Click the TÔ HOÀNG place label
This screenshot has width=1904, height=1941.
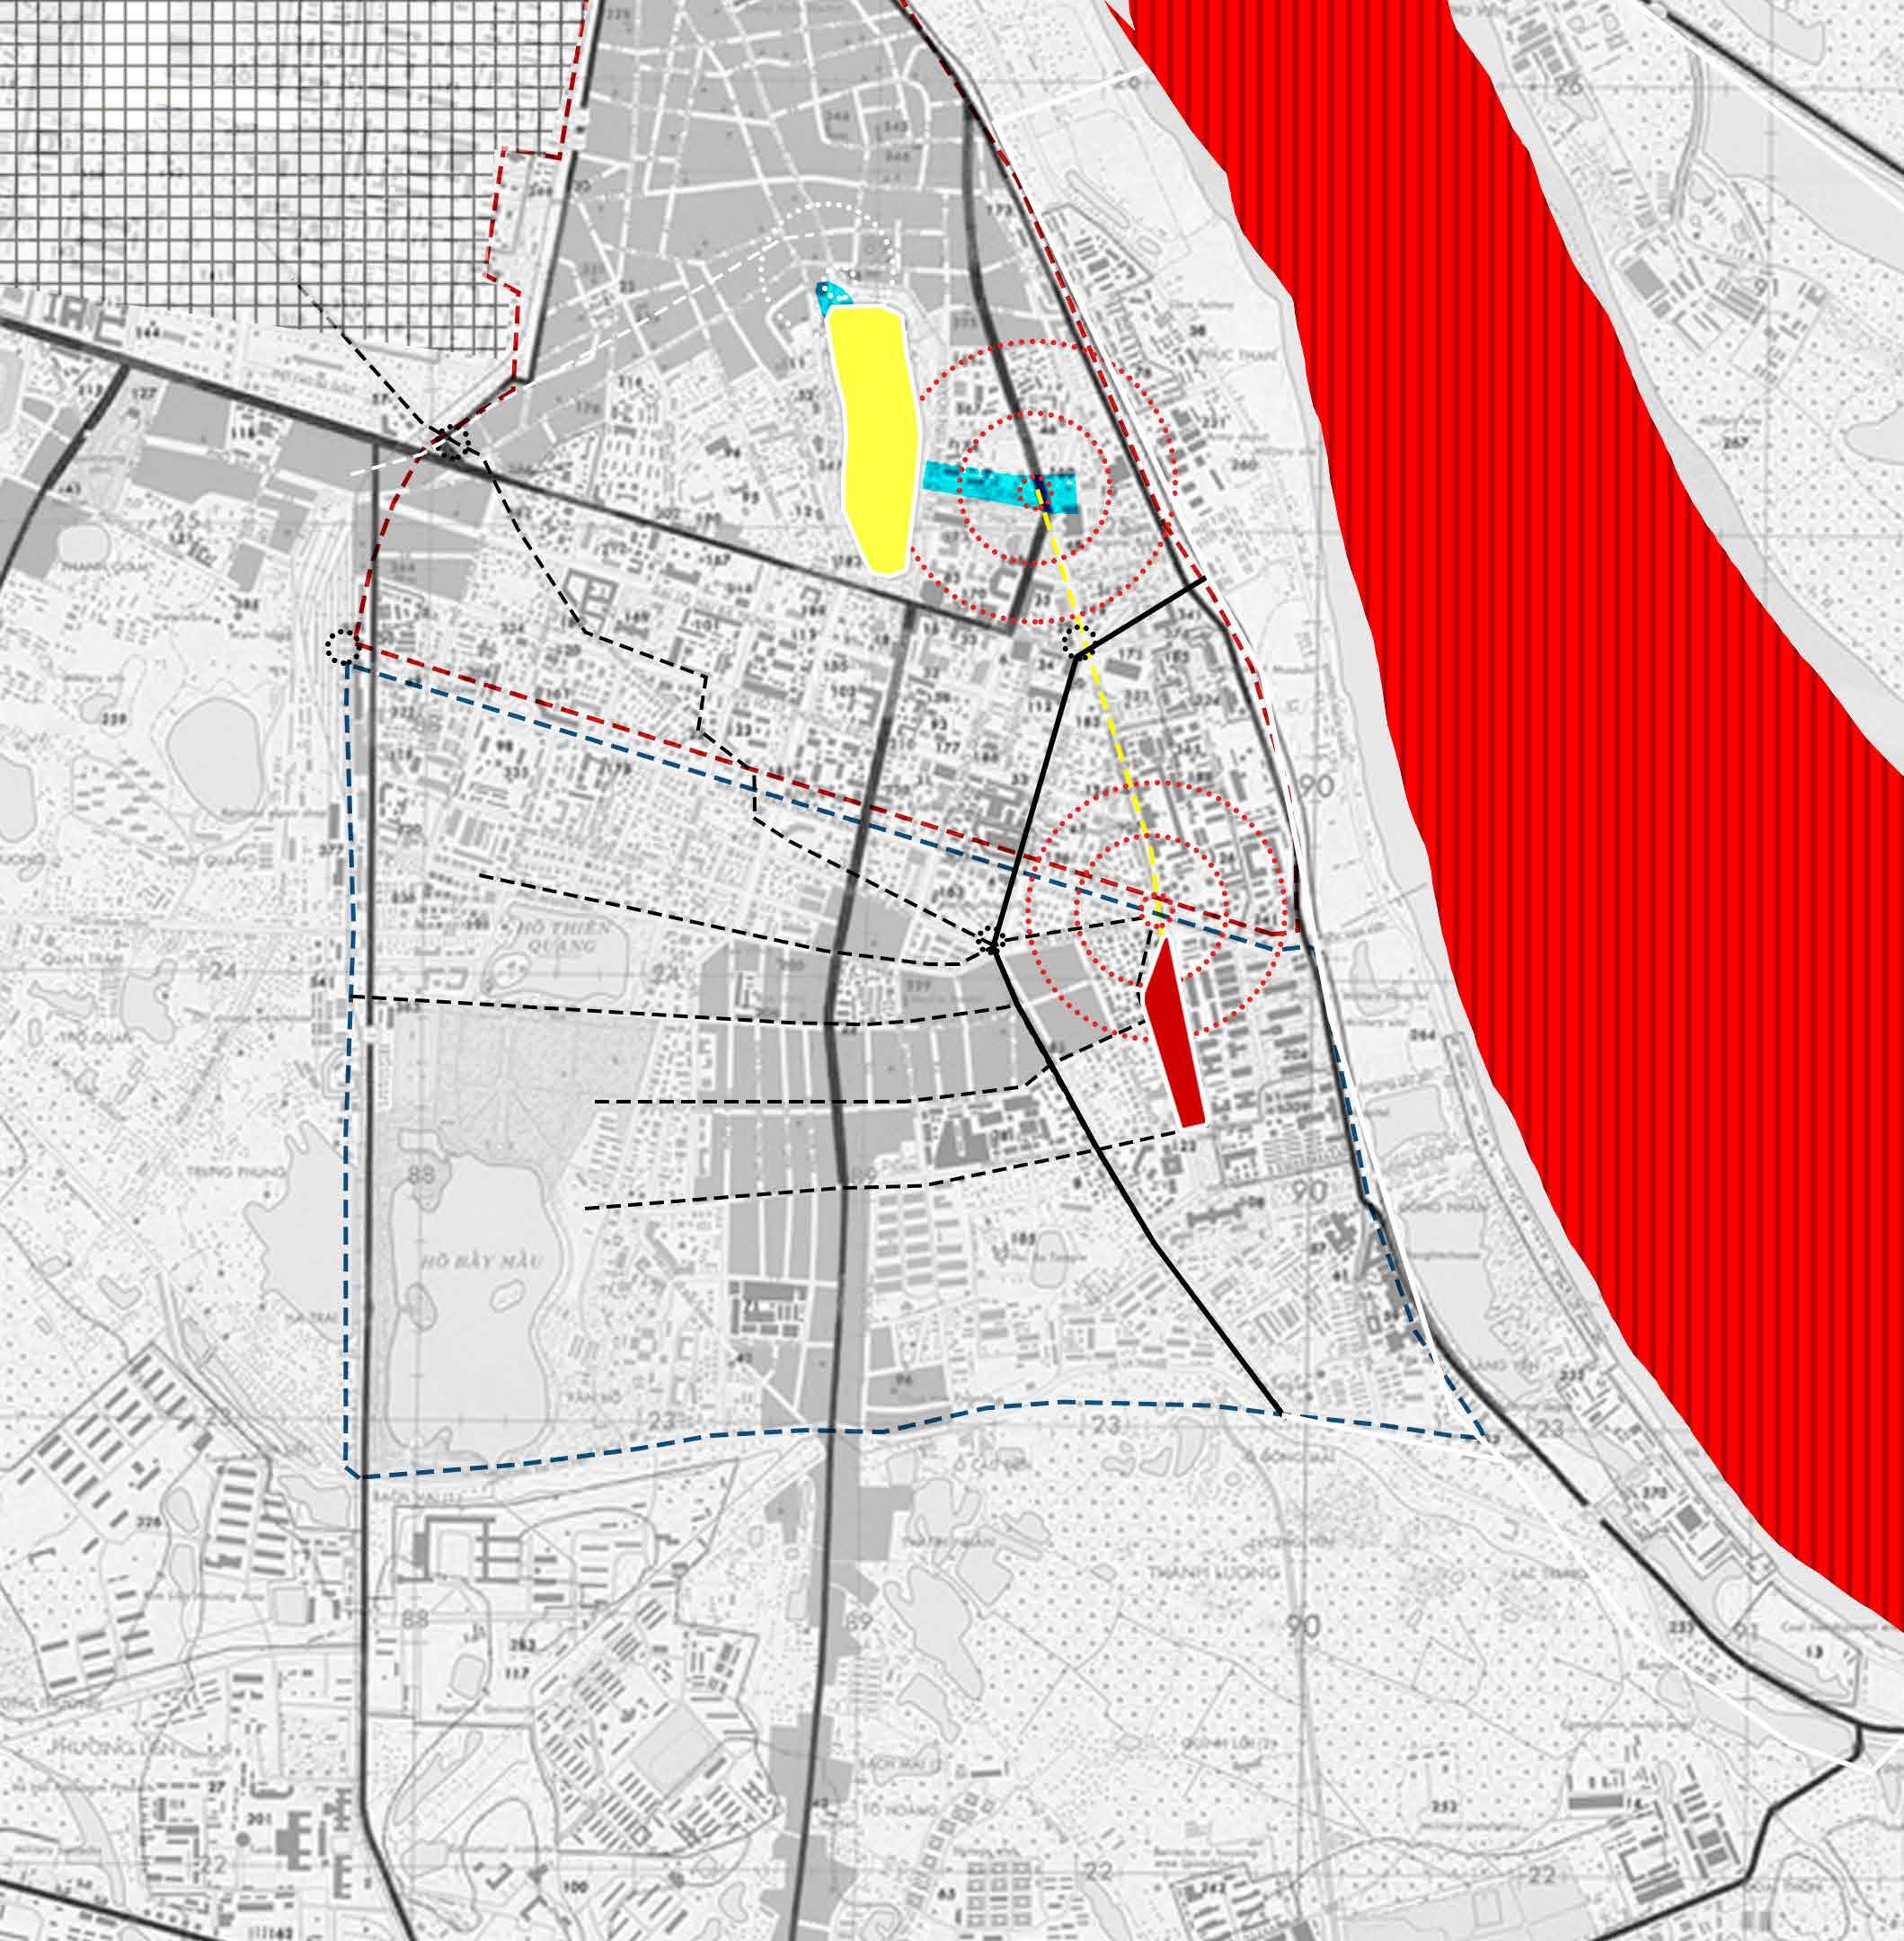(x=902, y=1811)
